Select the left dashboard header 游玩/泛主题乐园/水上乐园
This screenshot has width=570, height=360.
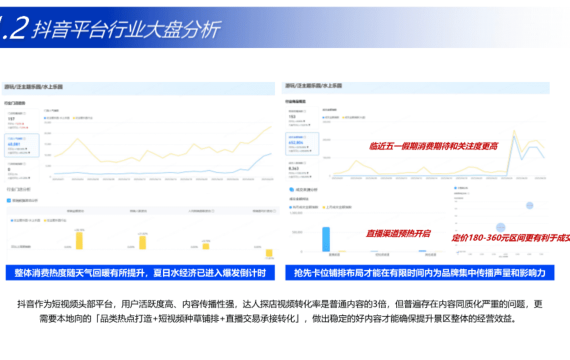click(33, 87)
